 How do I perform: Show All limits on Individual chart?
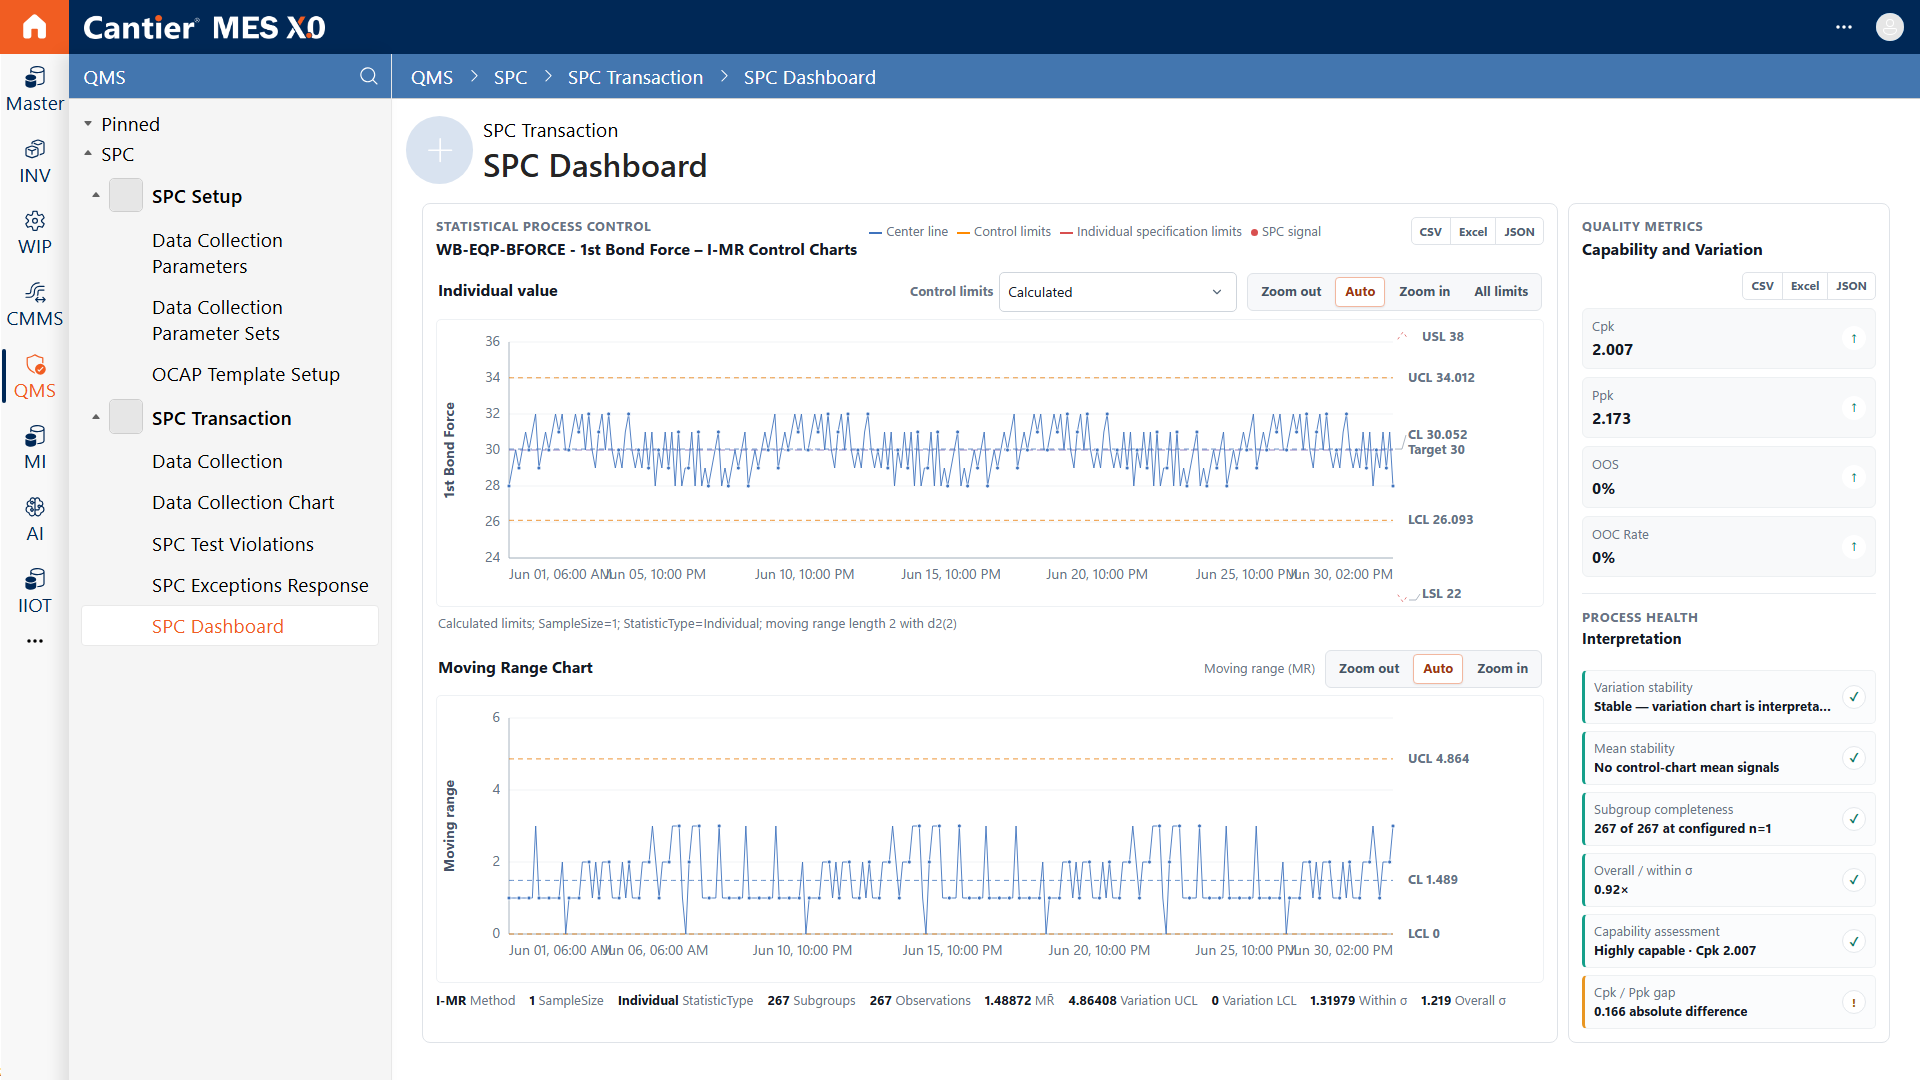click(x=1501, y=292)
